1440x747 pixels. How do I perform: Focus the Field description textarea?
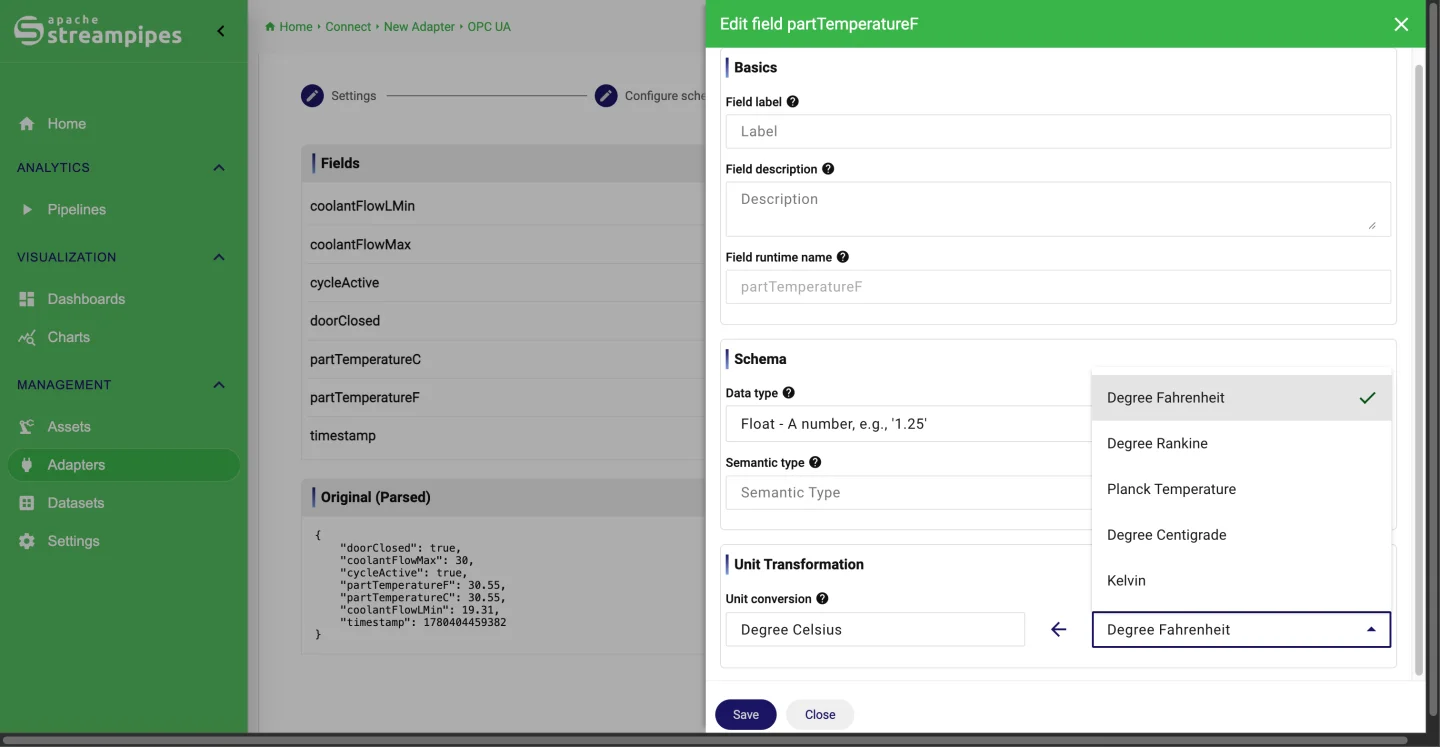coord(1058,209)
